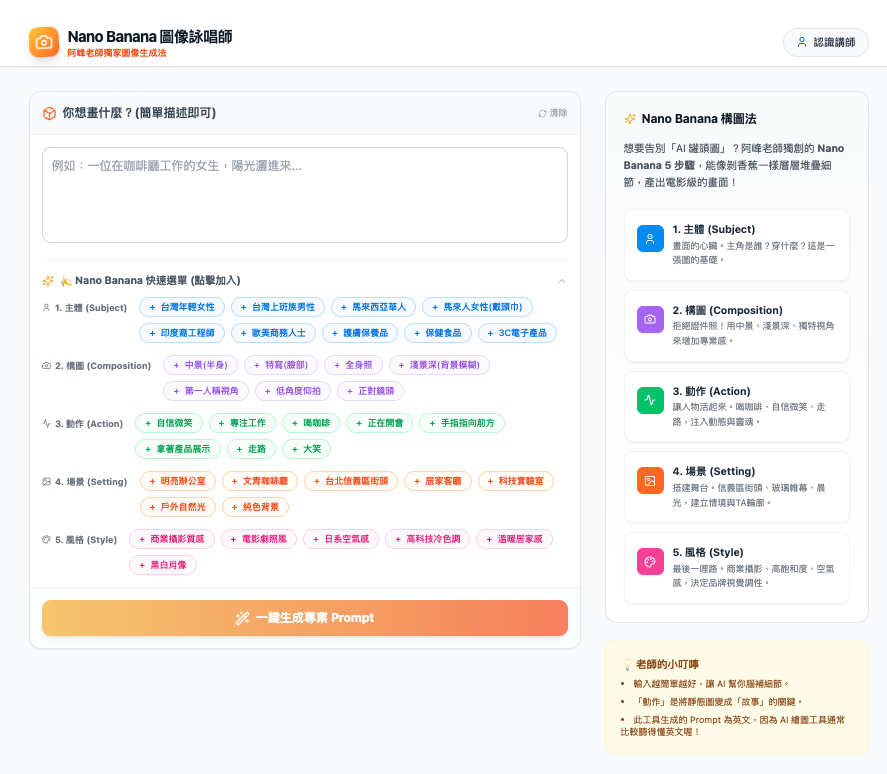Click the green Action pulse icon
887x774 pixels.
pos(650,400)
